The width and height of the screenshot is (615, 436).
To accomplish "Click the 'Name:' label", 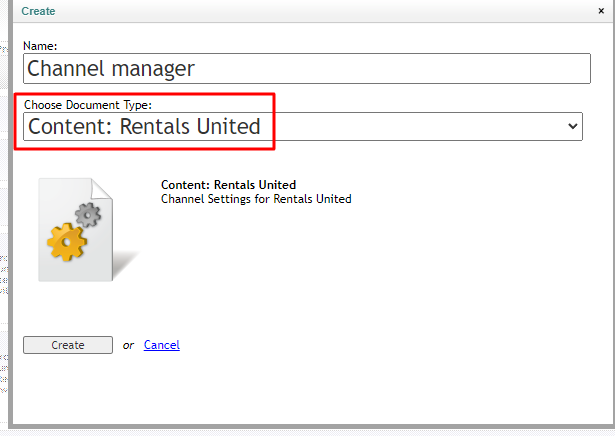I will click(x=40, y=46).
